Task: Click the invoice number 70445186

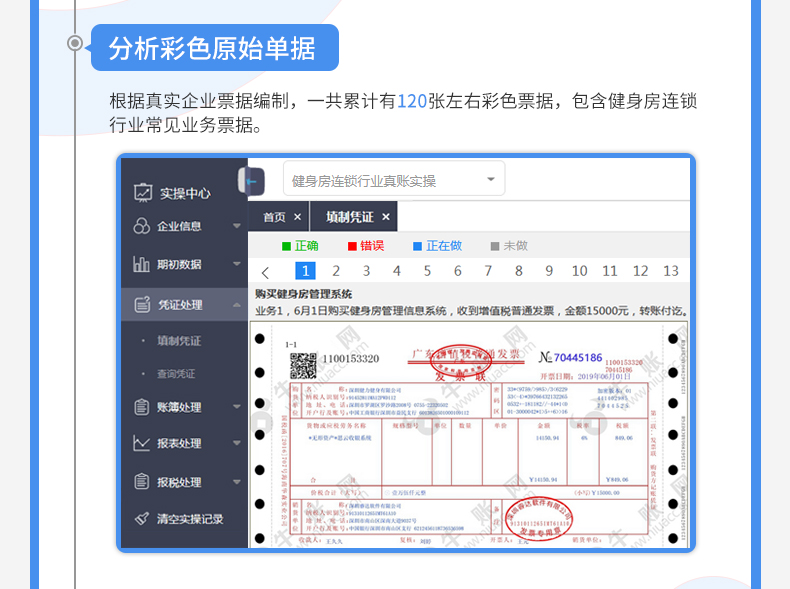Action: pyautogui.click(x=578, y=358)
